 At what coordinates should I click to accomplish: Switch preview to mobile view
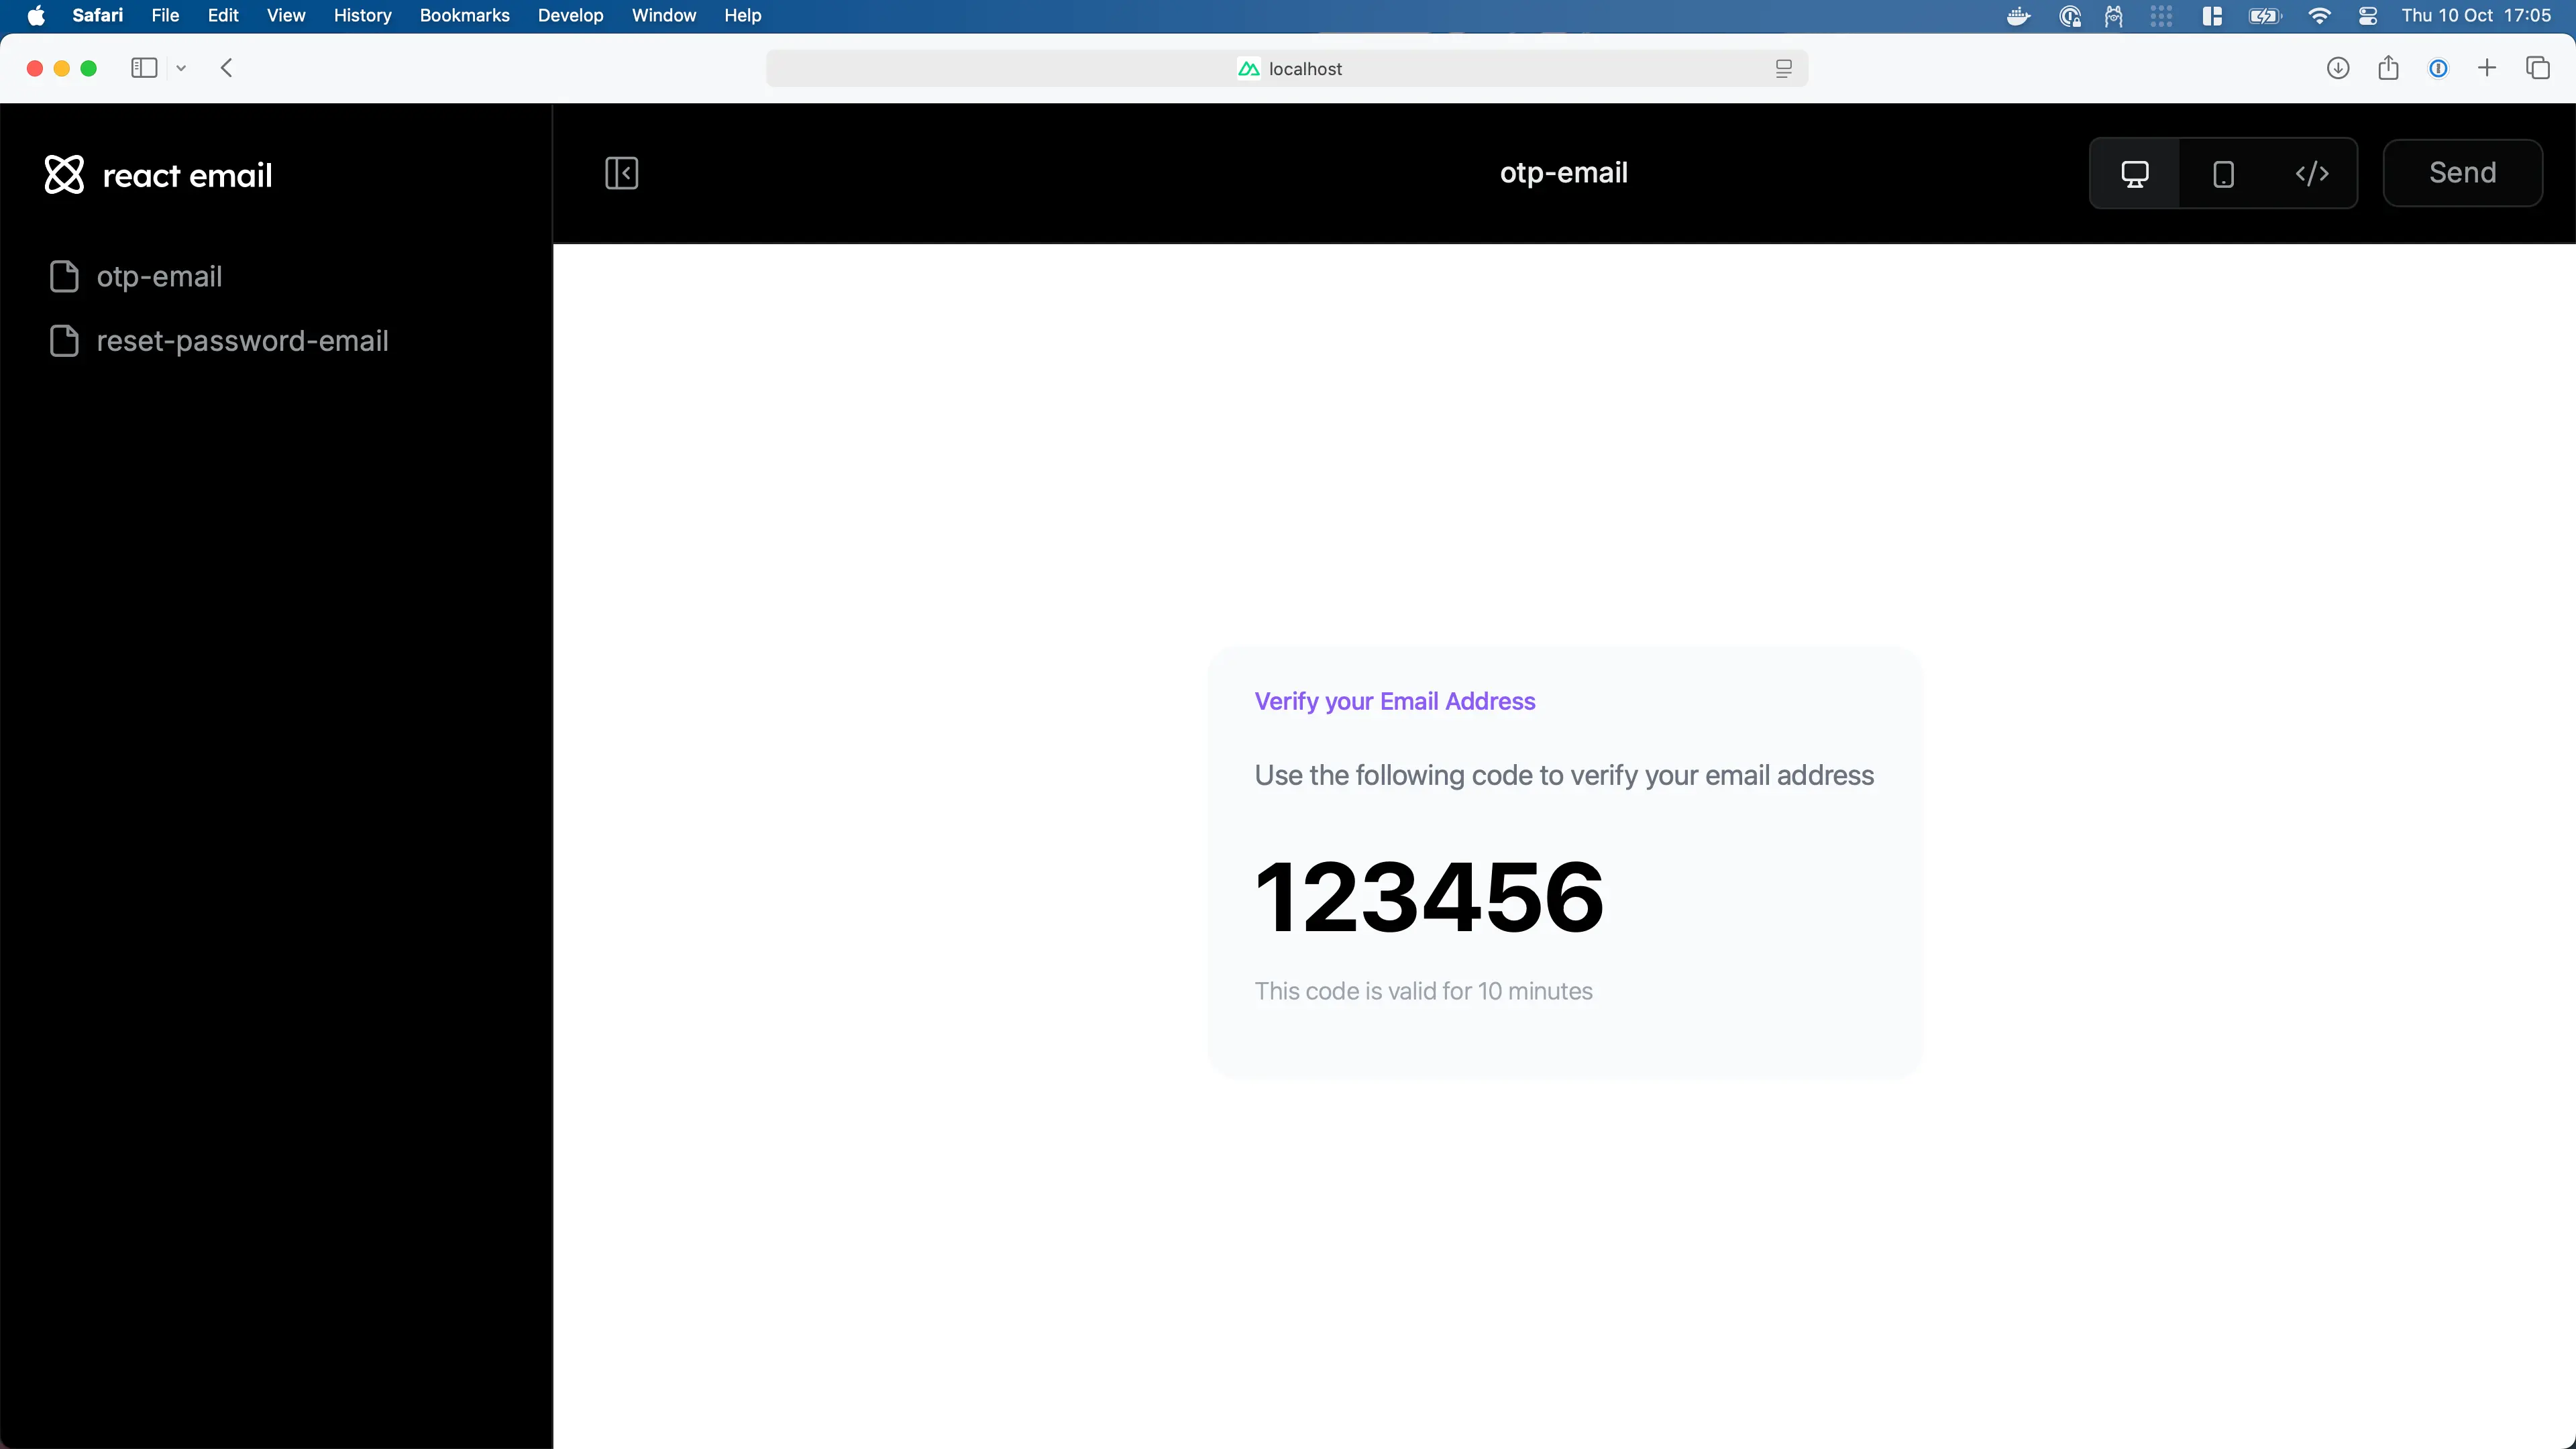[2222, 172]
